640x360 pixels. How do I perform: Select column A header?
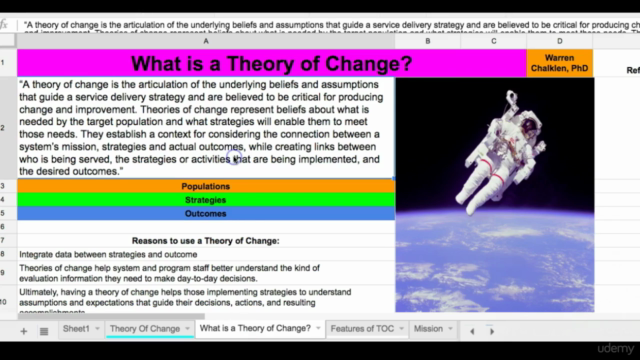pos(206,41)
